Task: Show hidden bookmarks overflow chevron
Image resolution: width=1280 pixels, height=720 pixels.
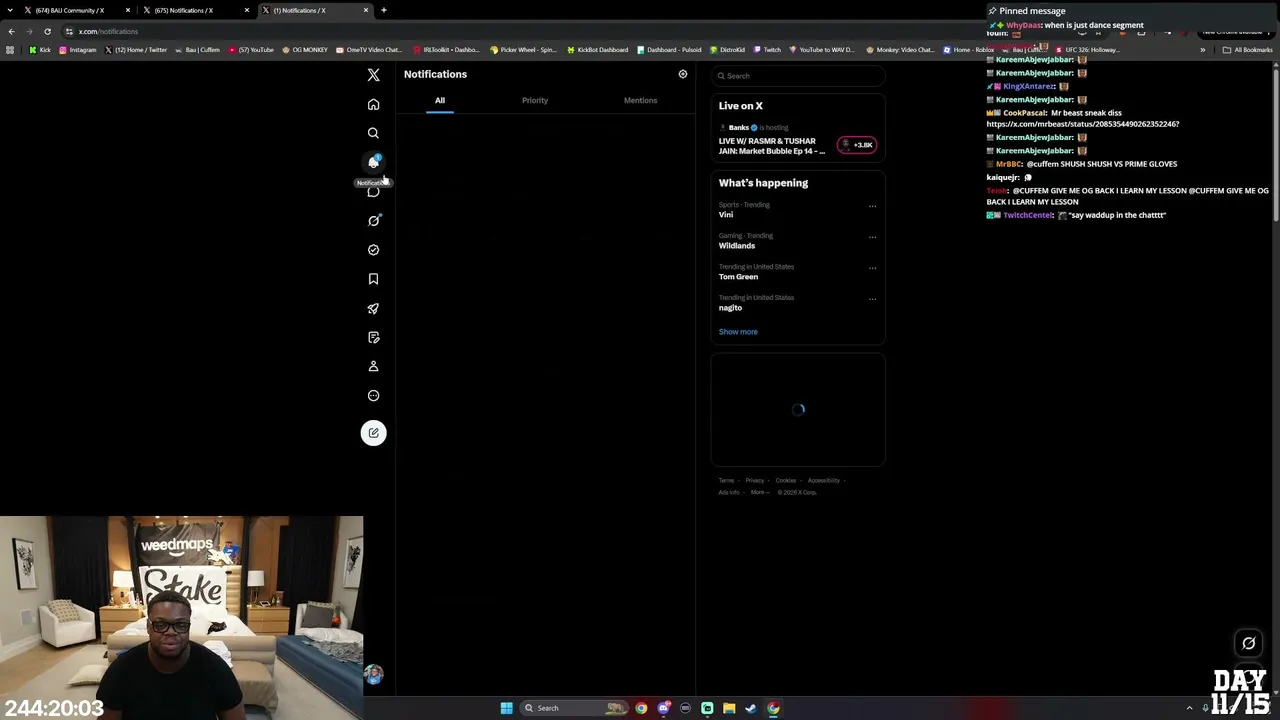Action: 1203,50
